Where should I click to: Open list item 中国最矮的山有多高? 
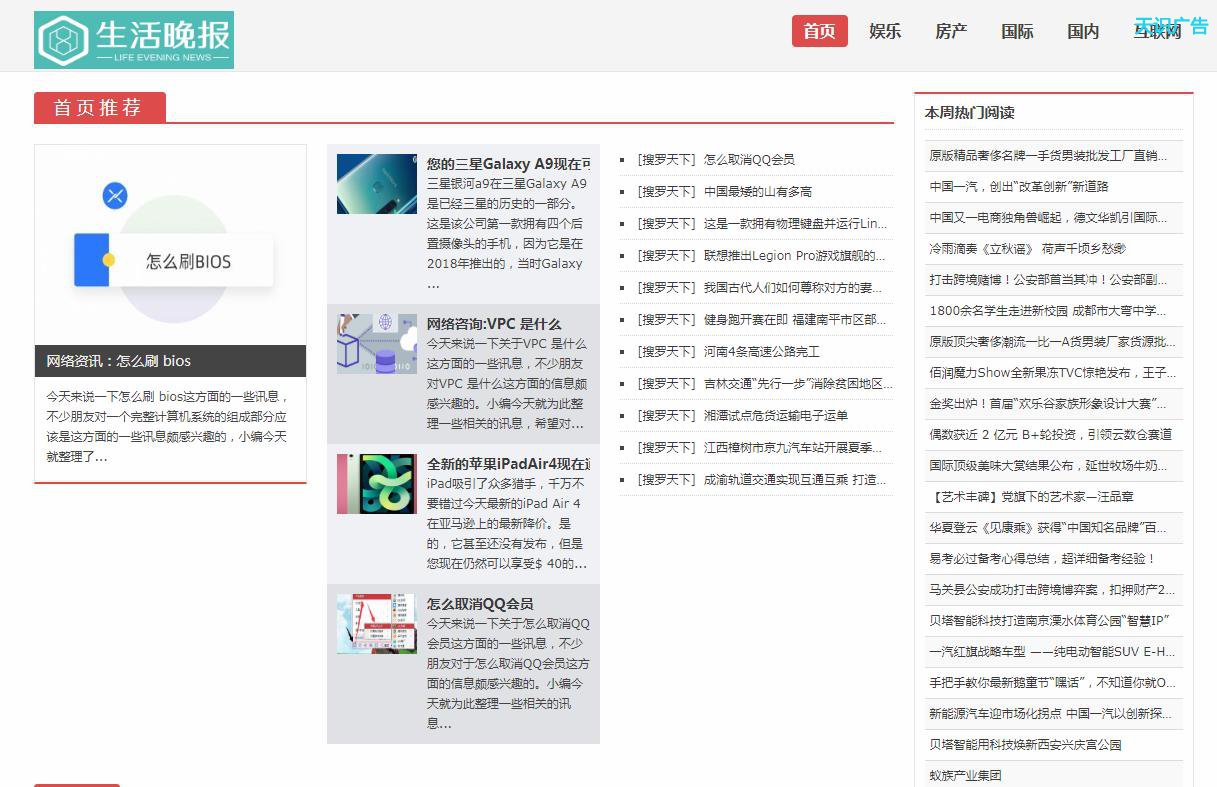(758, 191)
